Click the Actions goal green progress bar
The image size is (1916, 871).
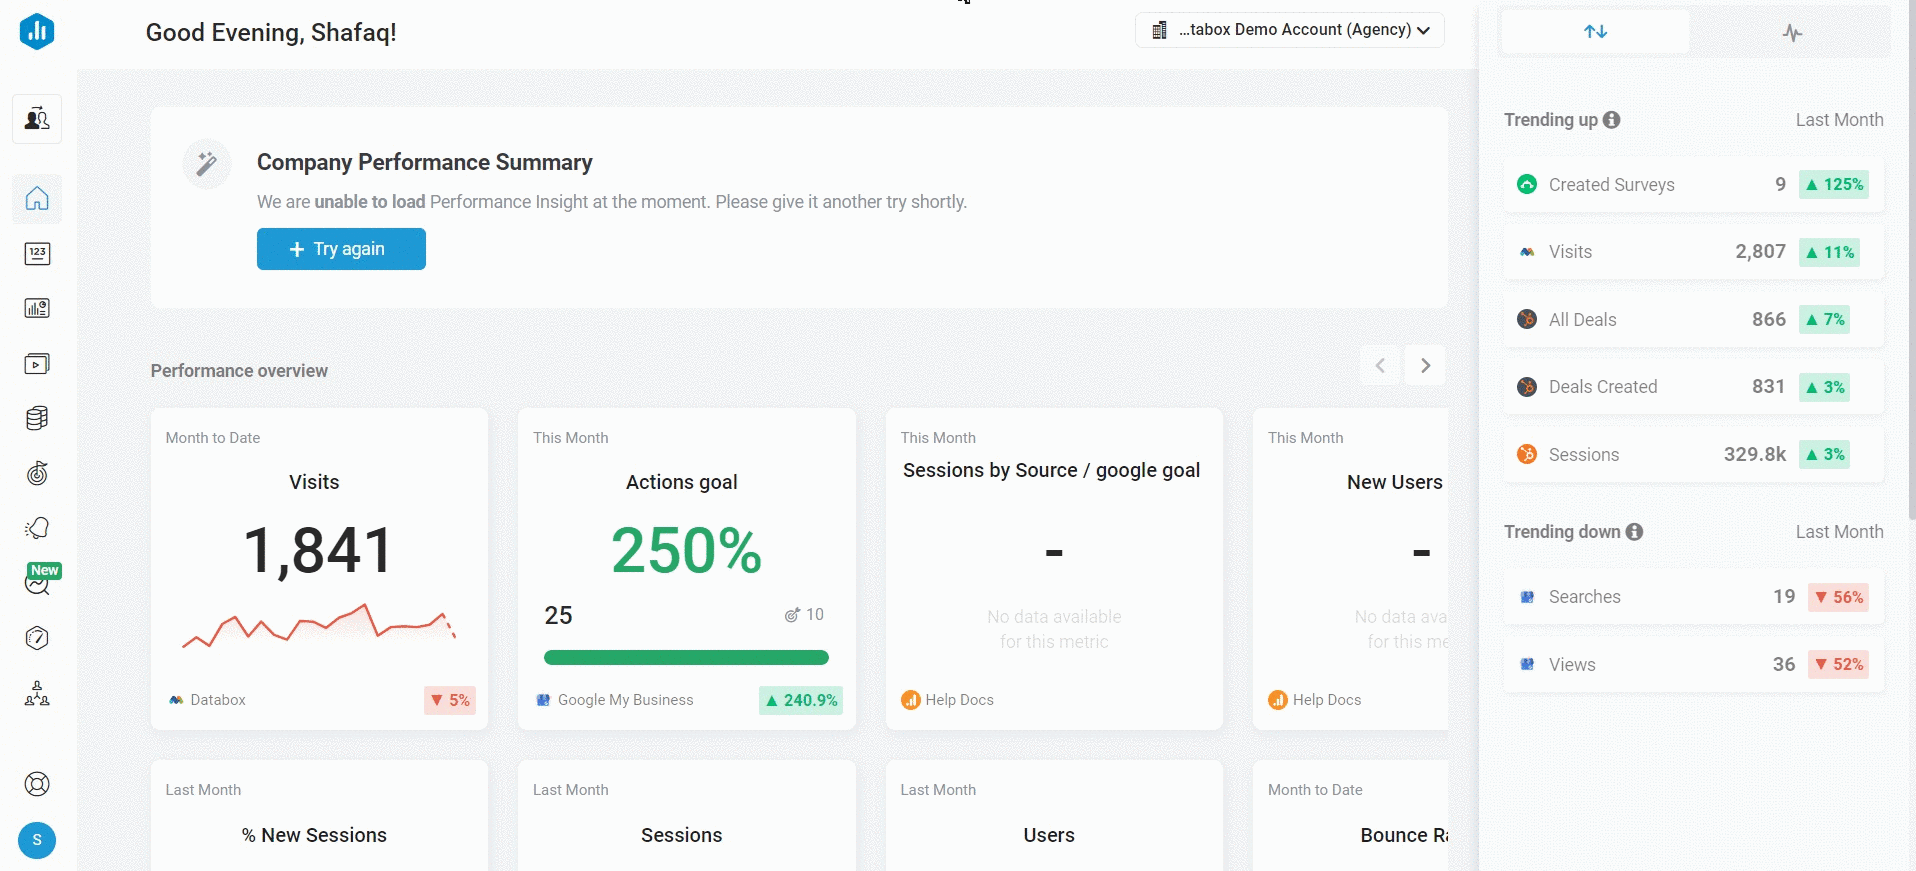click(686, 658)
